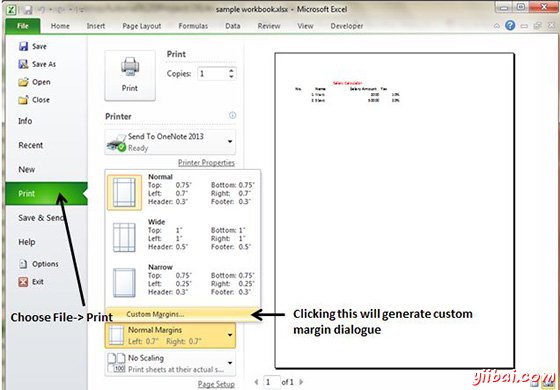Click the current page number field
Viewport: 560px width, 390px height.
click(x=271, y=382)
